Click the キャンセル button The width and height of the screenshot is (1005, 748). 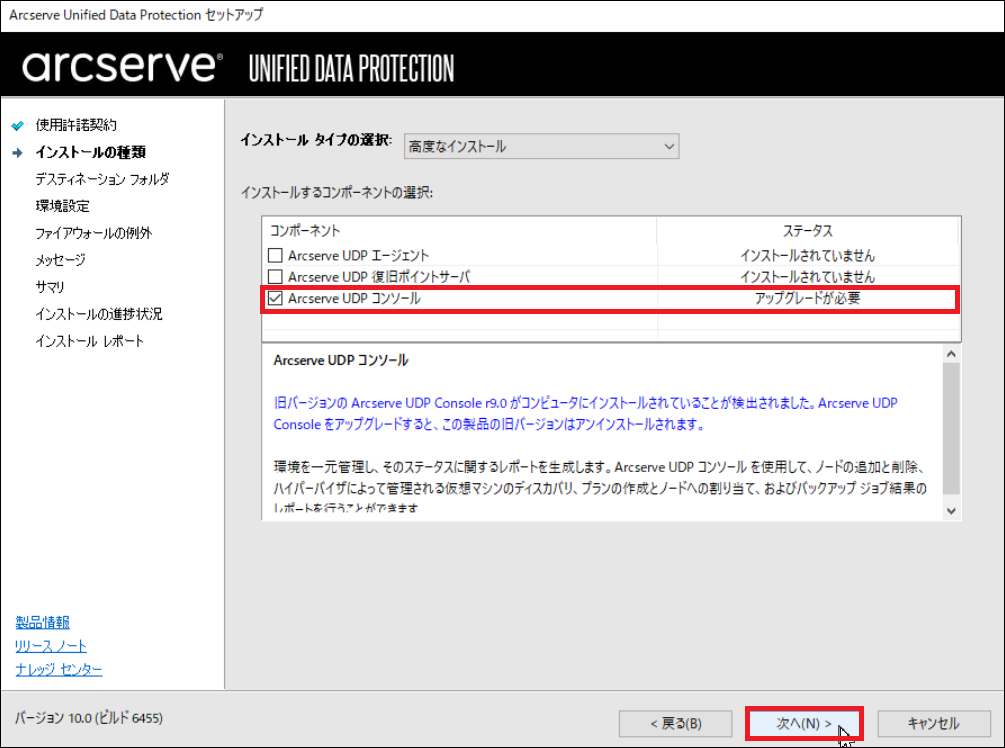[x=934, y=724]
